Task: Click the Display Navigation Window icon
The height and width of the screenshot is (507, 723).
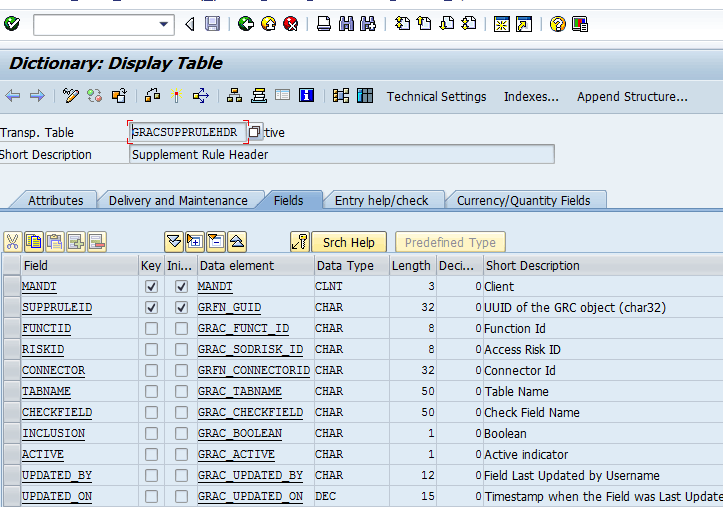Action: pyautogui.click(x=259, y=96)
